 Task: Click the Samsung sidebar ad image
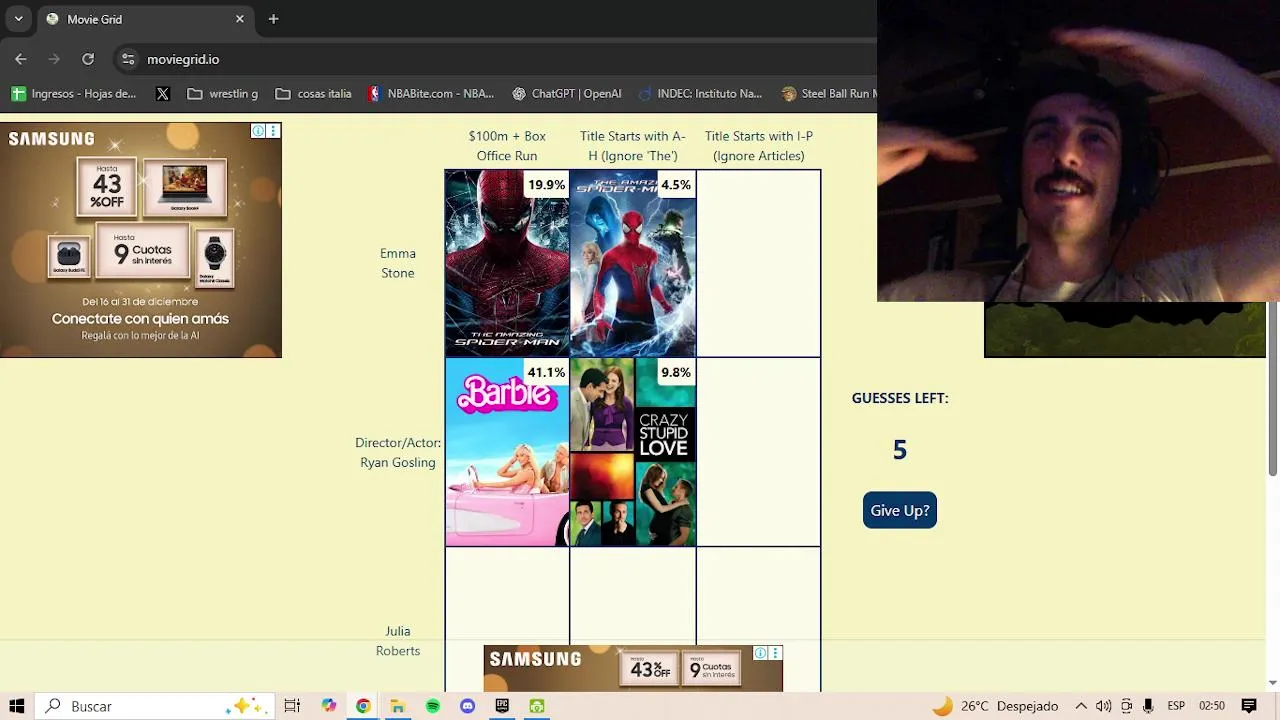pyautogui.click(x=141, y=240)
